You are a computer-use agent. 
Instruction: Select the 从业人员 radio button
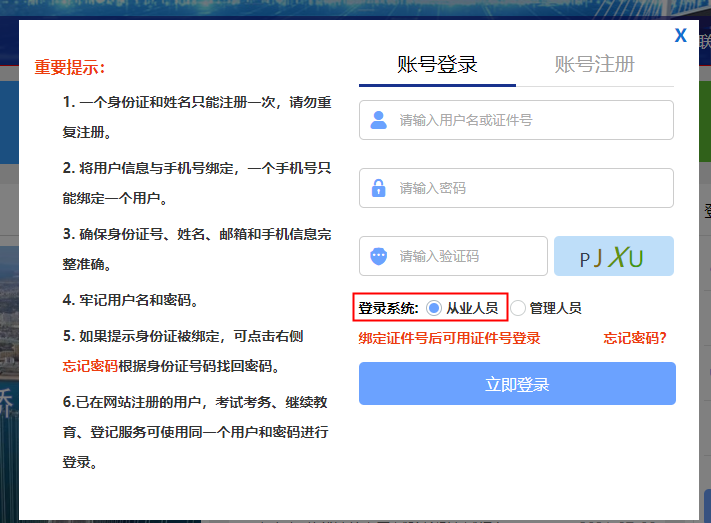click(433, 308)
